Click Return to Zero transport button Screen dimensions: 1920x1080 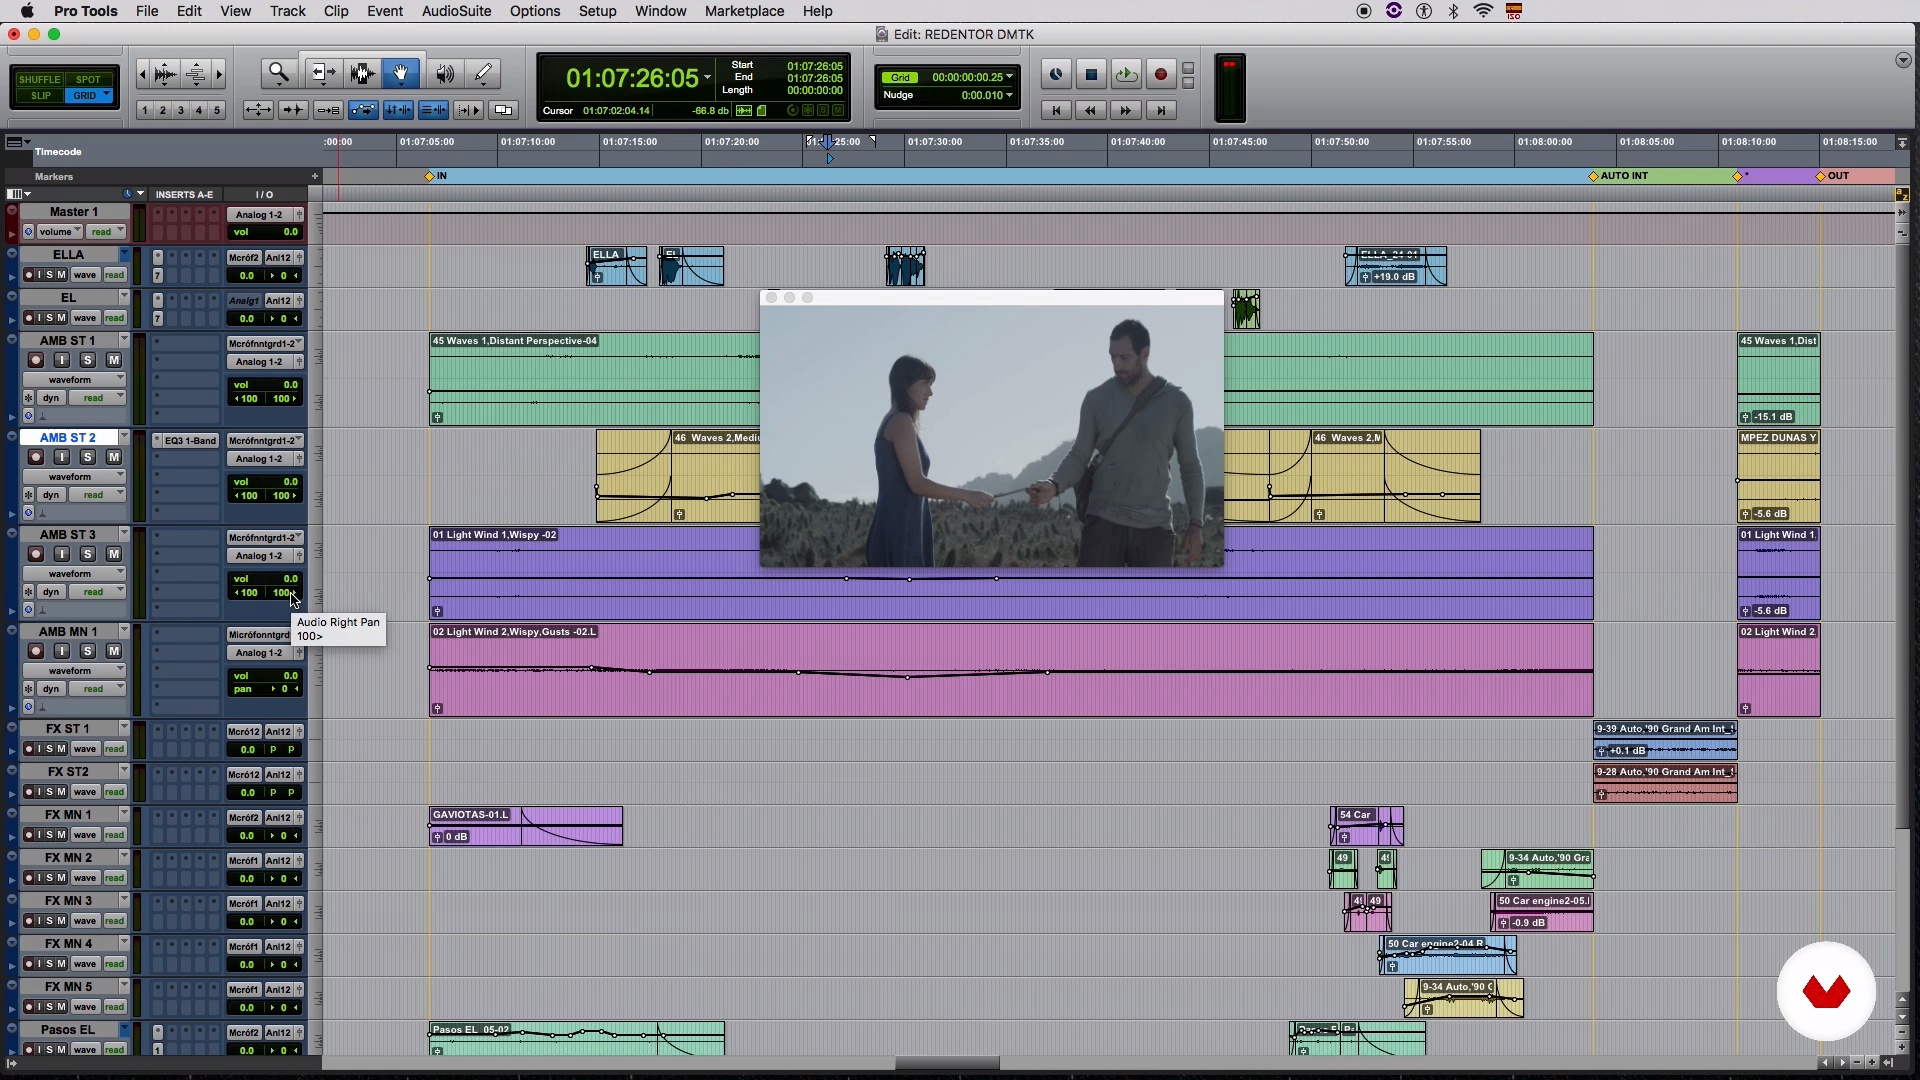coord(1056,110)
